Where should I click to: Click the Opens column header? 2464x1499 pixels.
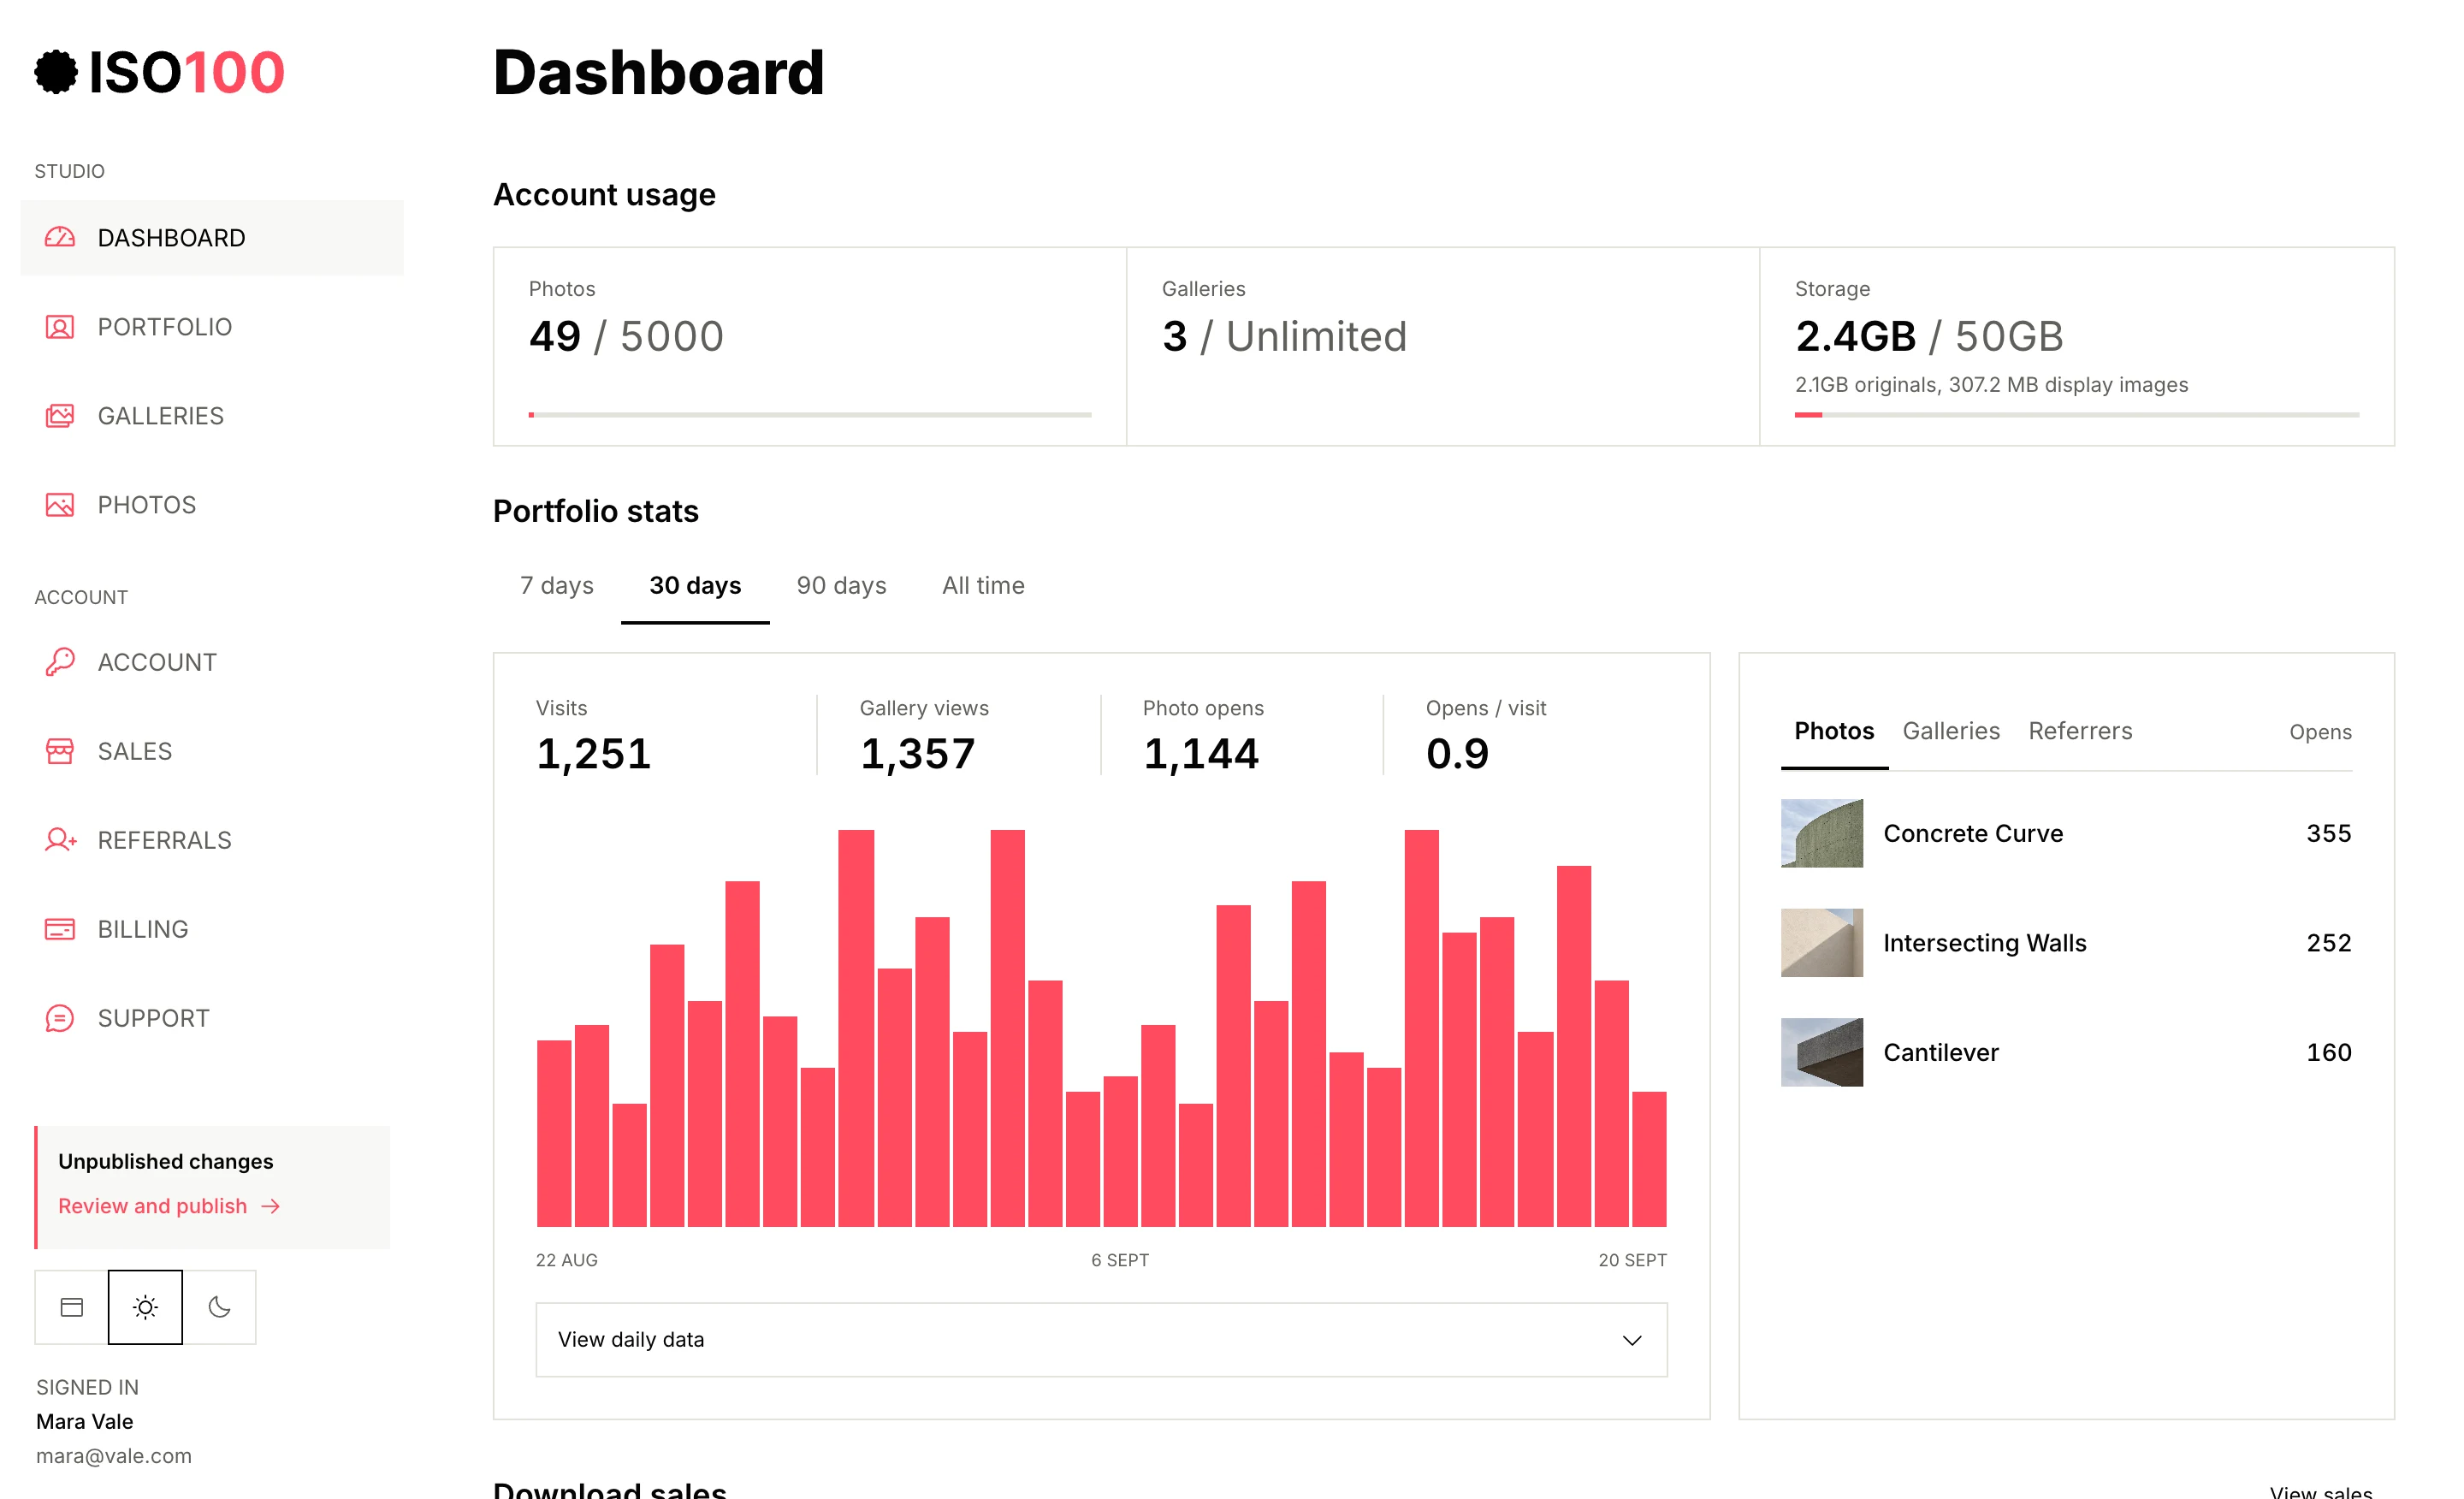pos(2320,732)
